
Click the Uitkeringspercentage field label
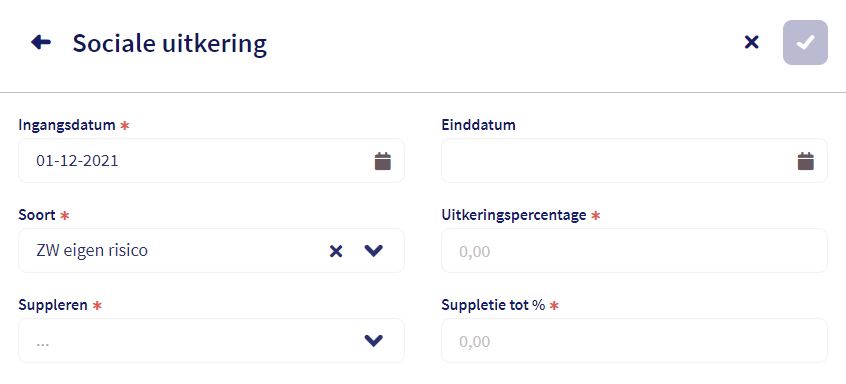point(514,215)
